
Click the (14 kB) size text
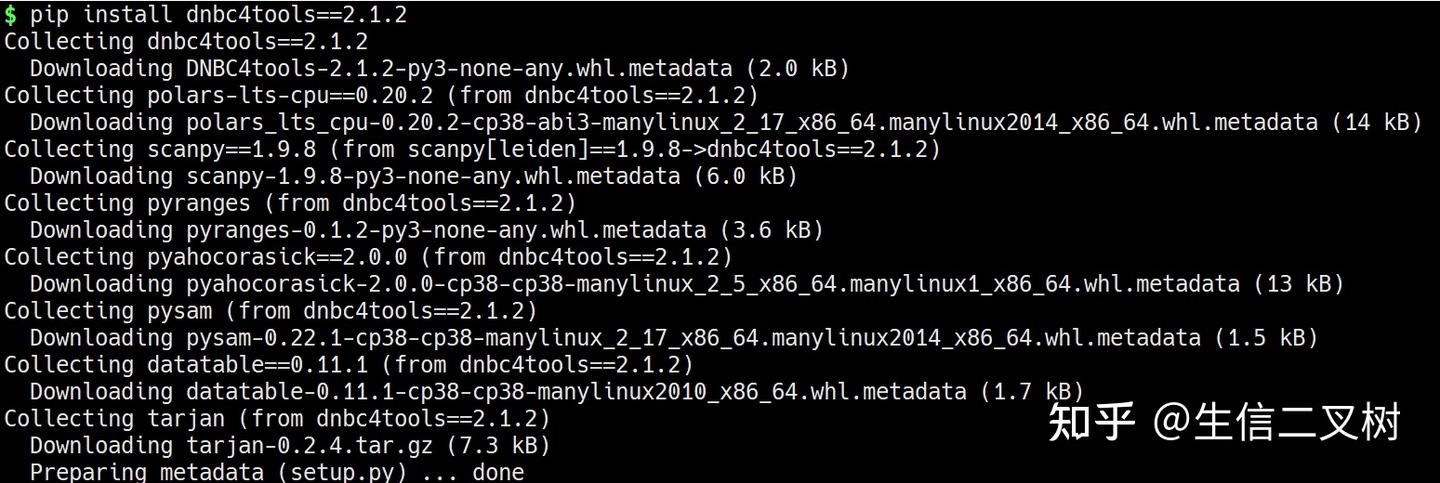point(1376,123)
